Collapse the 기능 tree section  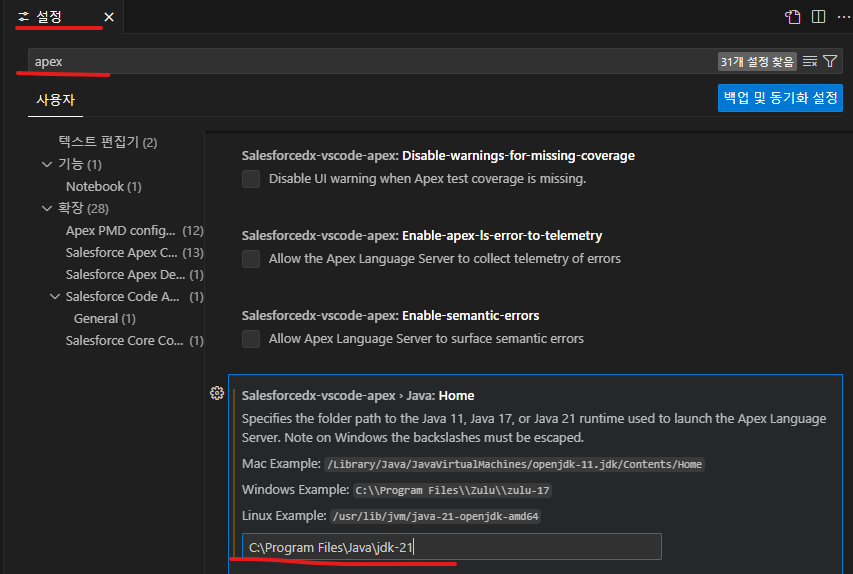coord(47,164)
